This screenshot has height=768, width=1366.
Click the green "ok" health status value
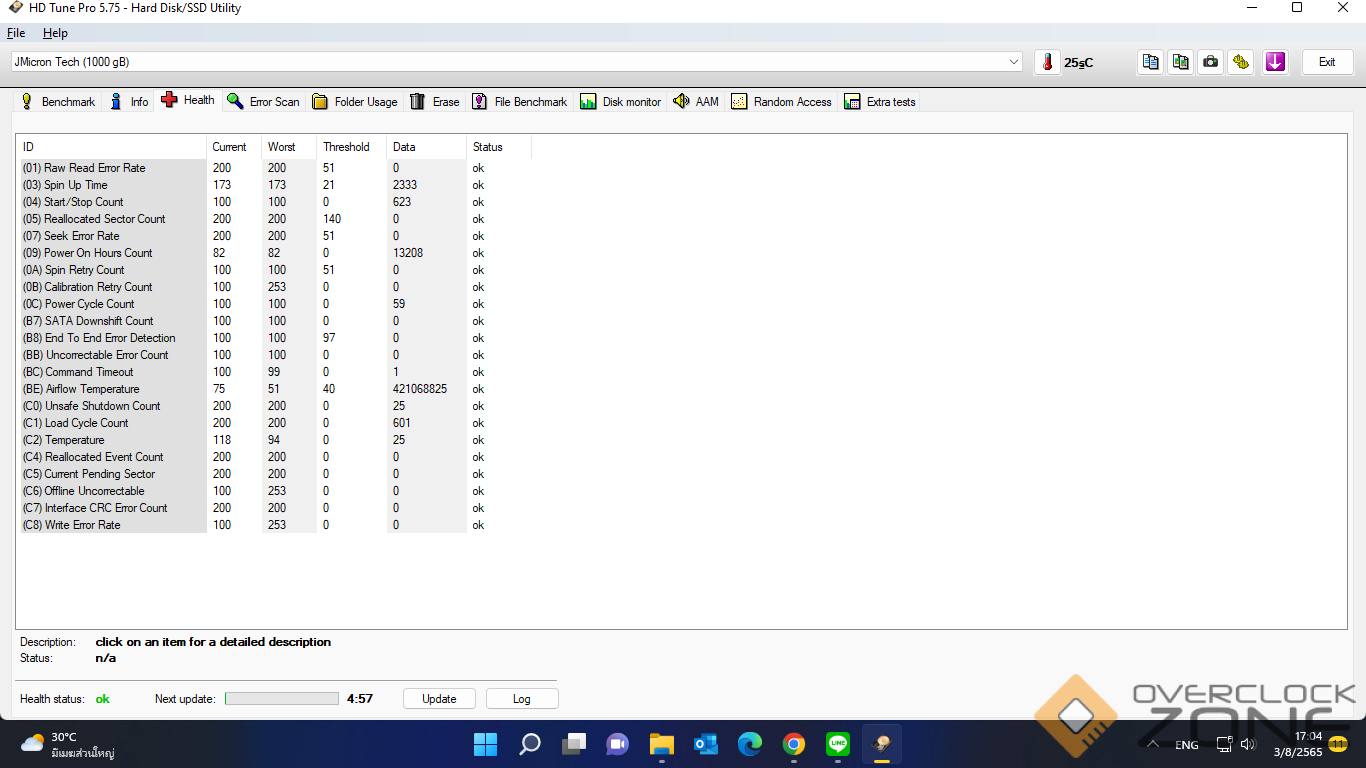(103, 699)
